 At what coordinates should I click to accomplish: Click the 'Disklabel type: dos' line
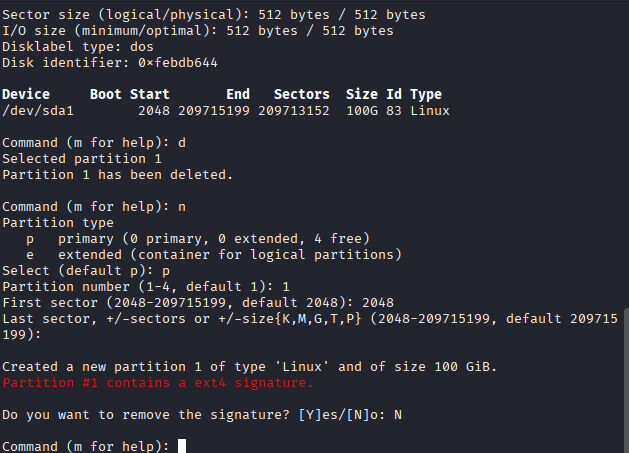[74, 47]
